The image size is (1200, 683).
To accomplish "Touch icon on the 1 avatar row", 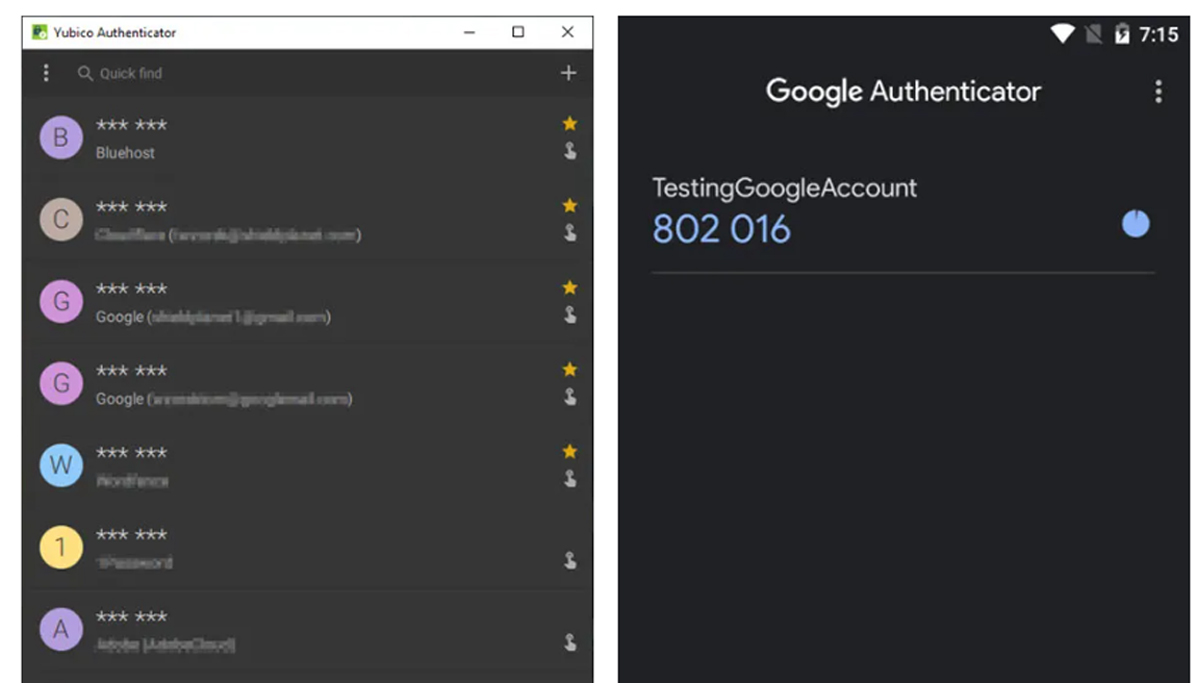I will [x=570, y=561].
